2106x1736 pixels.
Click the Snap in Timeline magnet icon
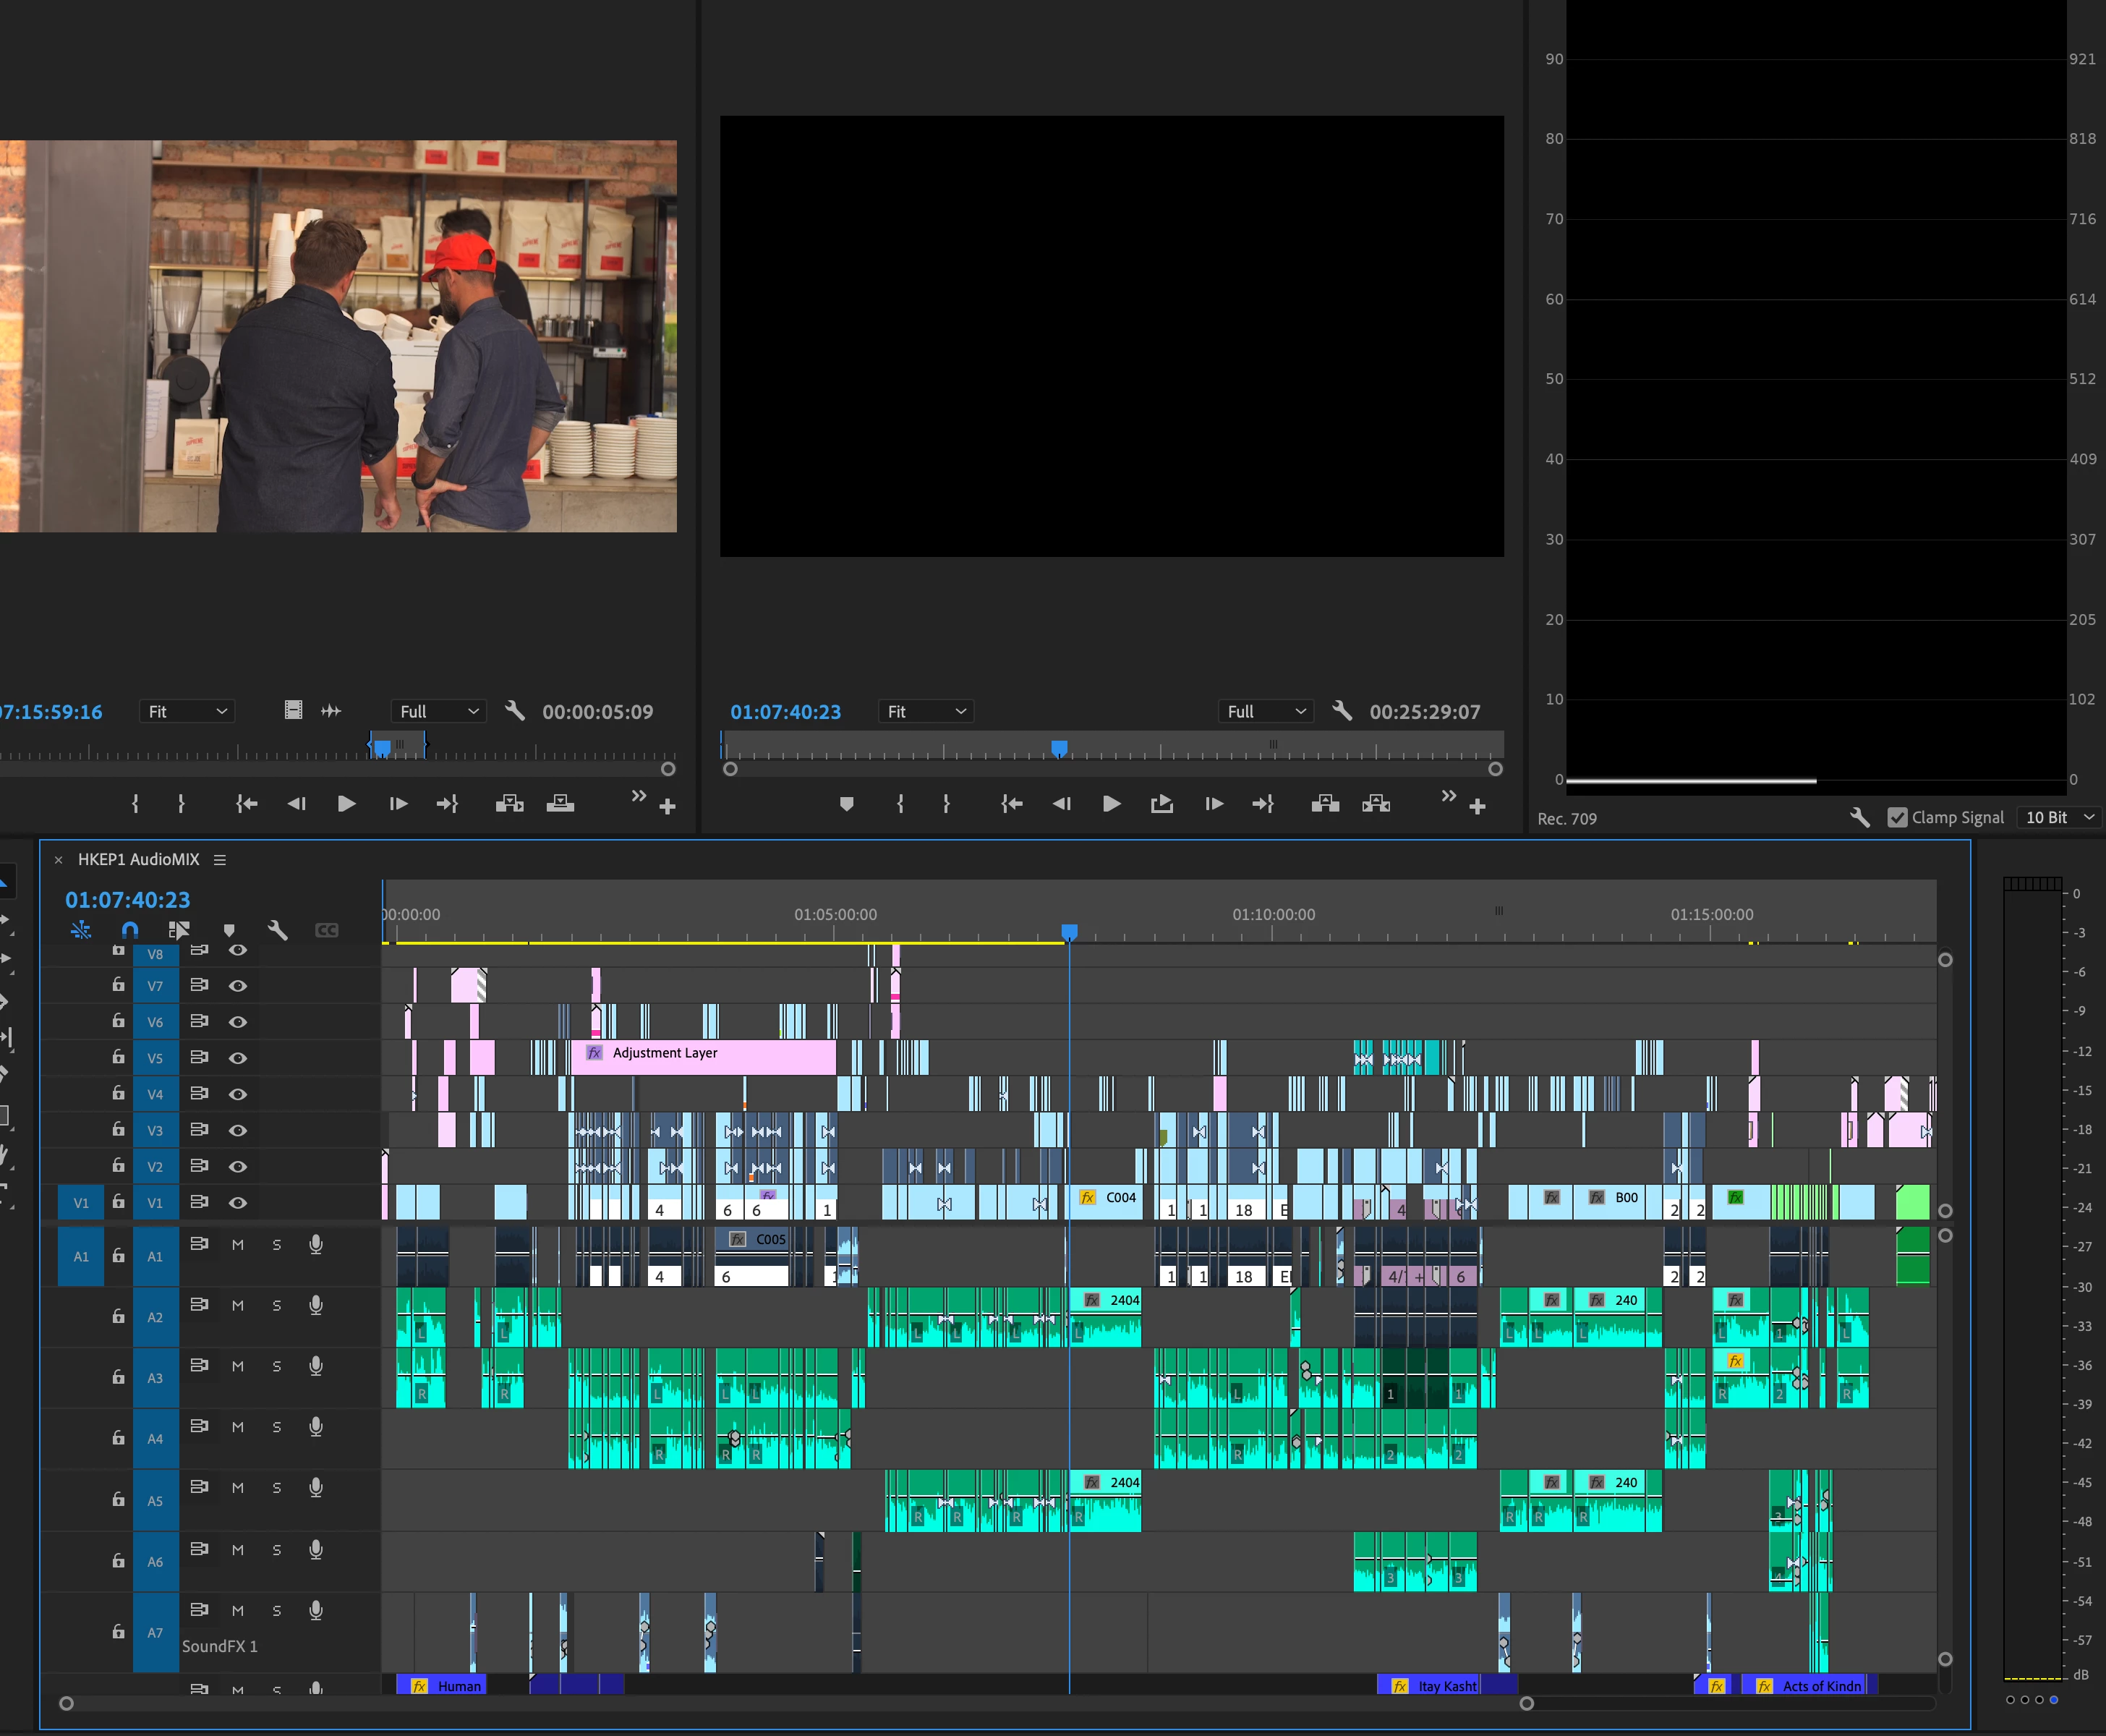[130, 930]
